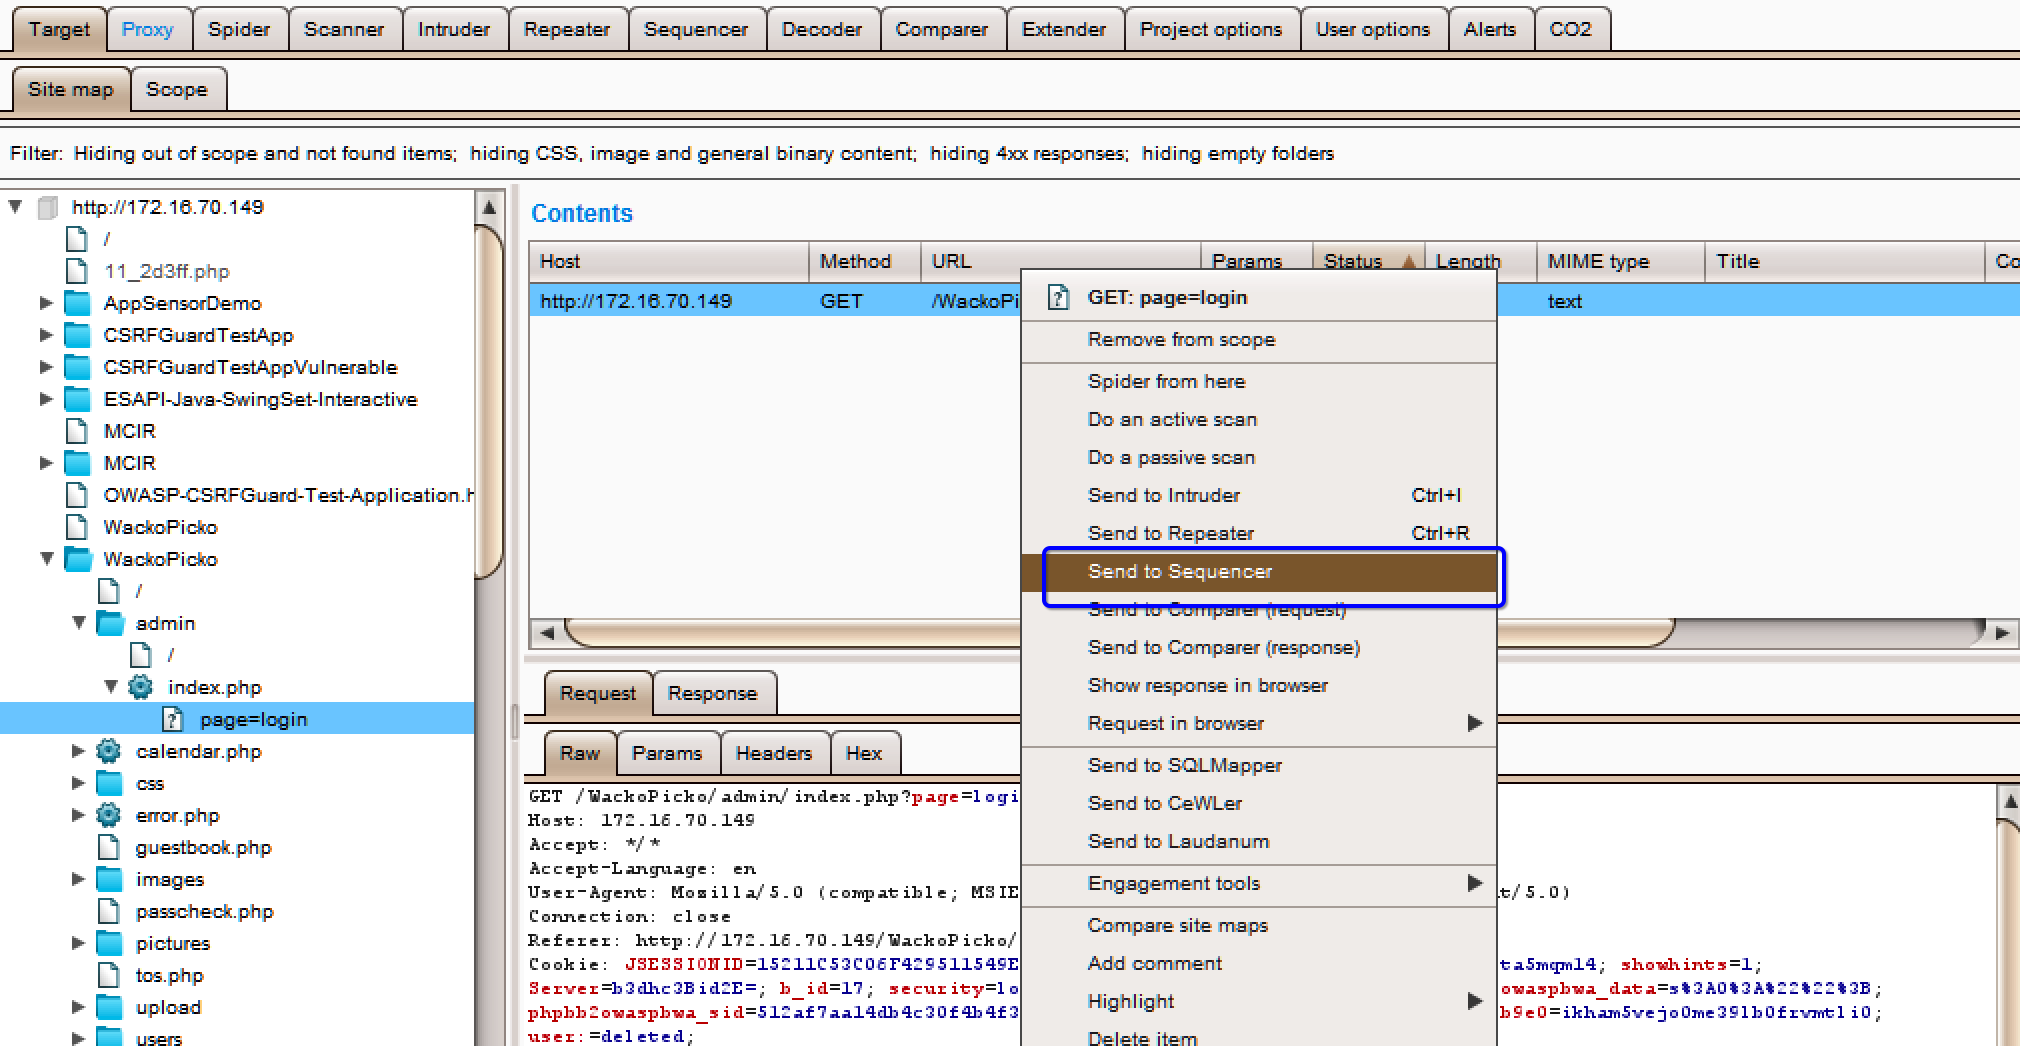Click the horizontal scrollbar right arrow

2003,633
